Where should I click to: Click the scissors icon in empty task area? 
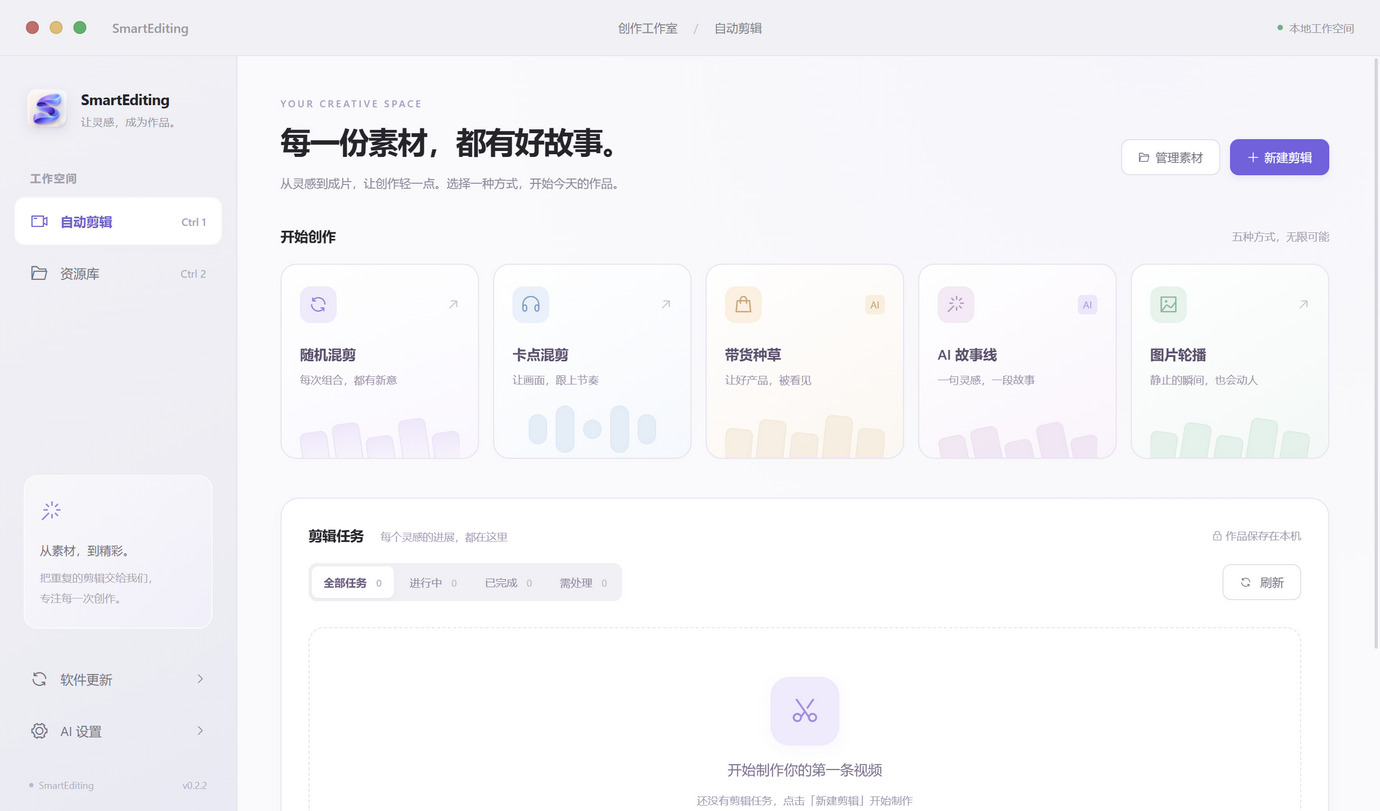[x=805, y=711]
